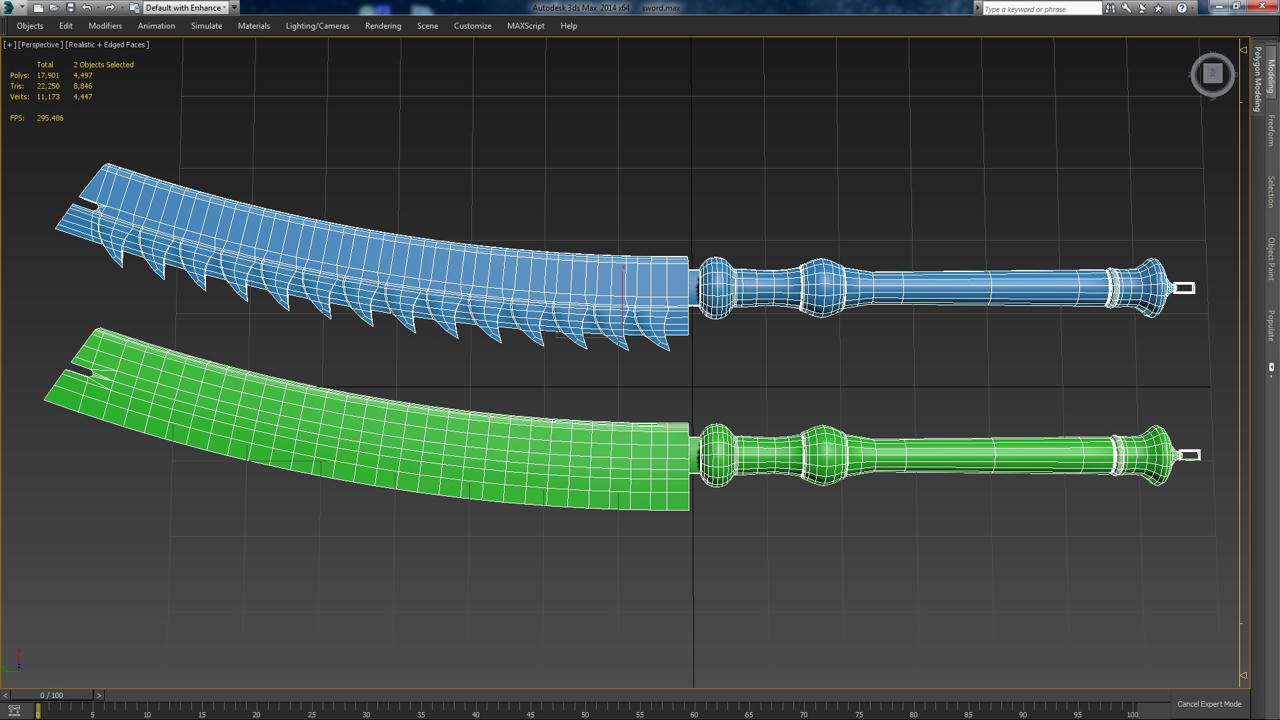Select the blue sword handle object
This screenshot has height=720, width=1280.
tap(940, 288)
